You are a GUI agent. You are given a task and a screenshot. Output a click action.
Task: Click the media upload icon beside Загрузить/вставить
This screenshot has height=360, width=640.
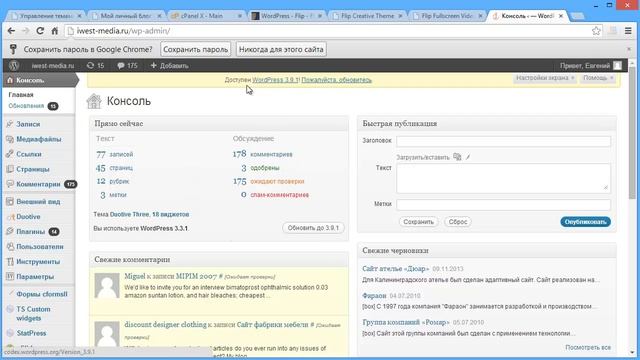[x=457, y=157]
